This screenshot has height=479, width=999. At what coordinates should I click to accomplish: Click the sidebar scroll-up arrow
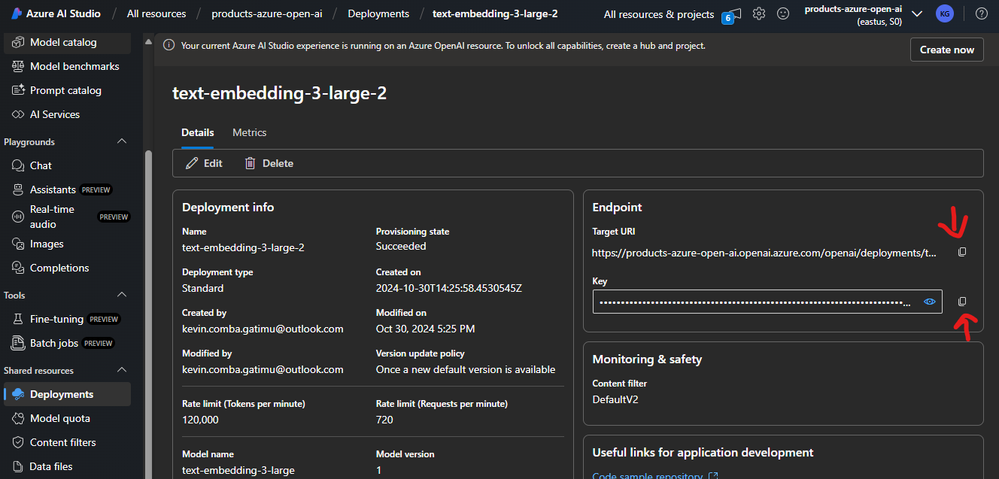tap(148, 42)
